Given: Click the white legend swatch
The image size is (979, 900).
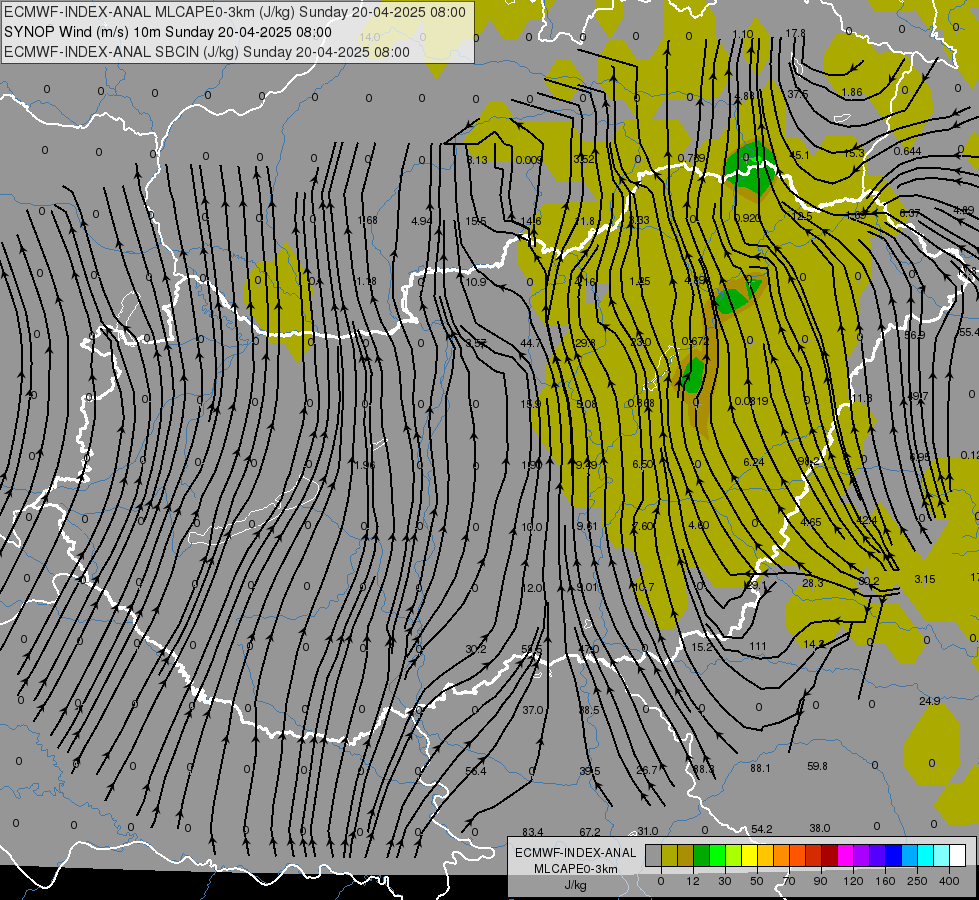Looking at the screenshot, I should (x=957, y=856).
